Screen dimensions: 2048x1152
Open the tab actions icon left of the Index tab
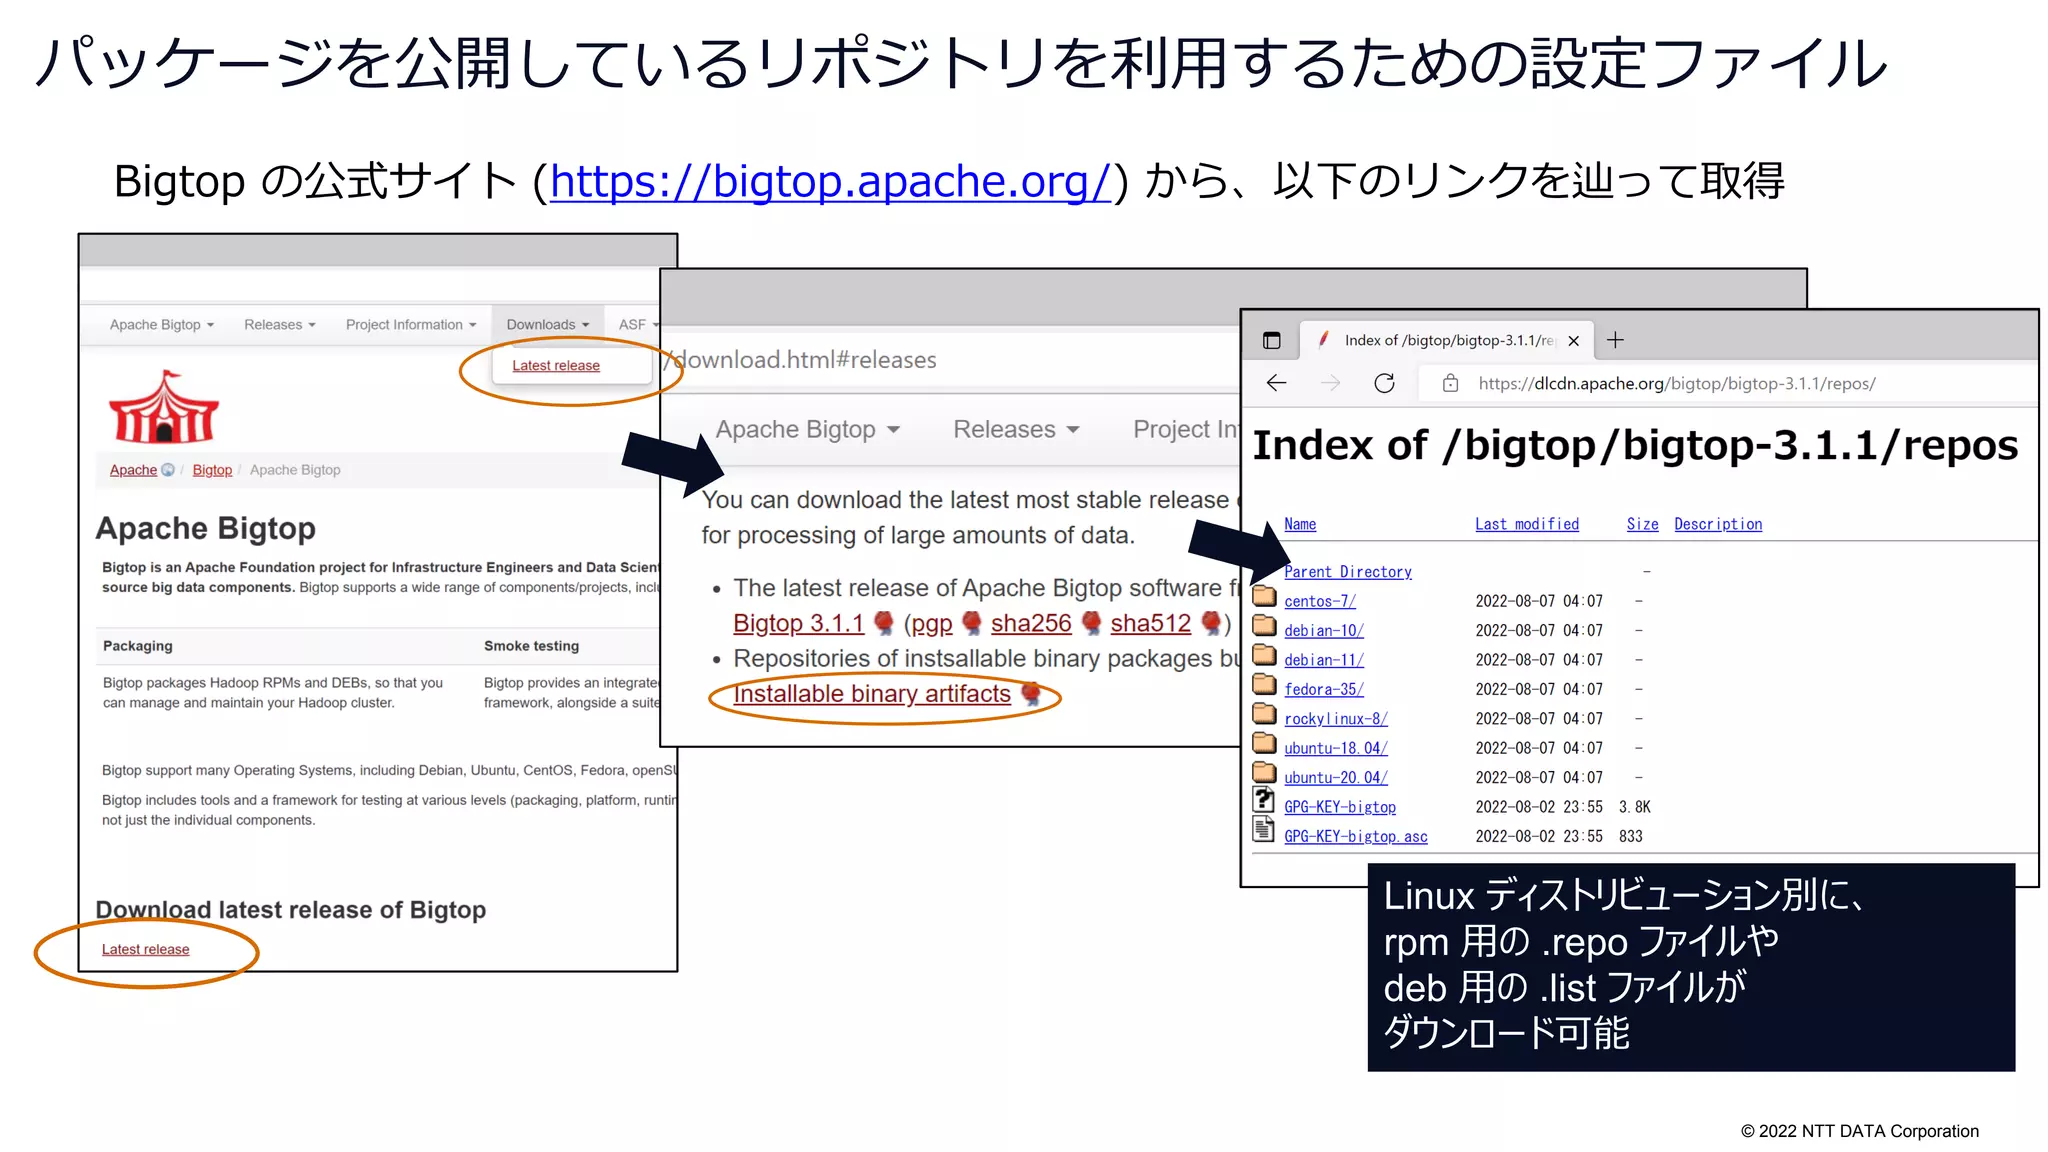[1271, 340]
